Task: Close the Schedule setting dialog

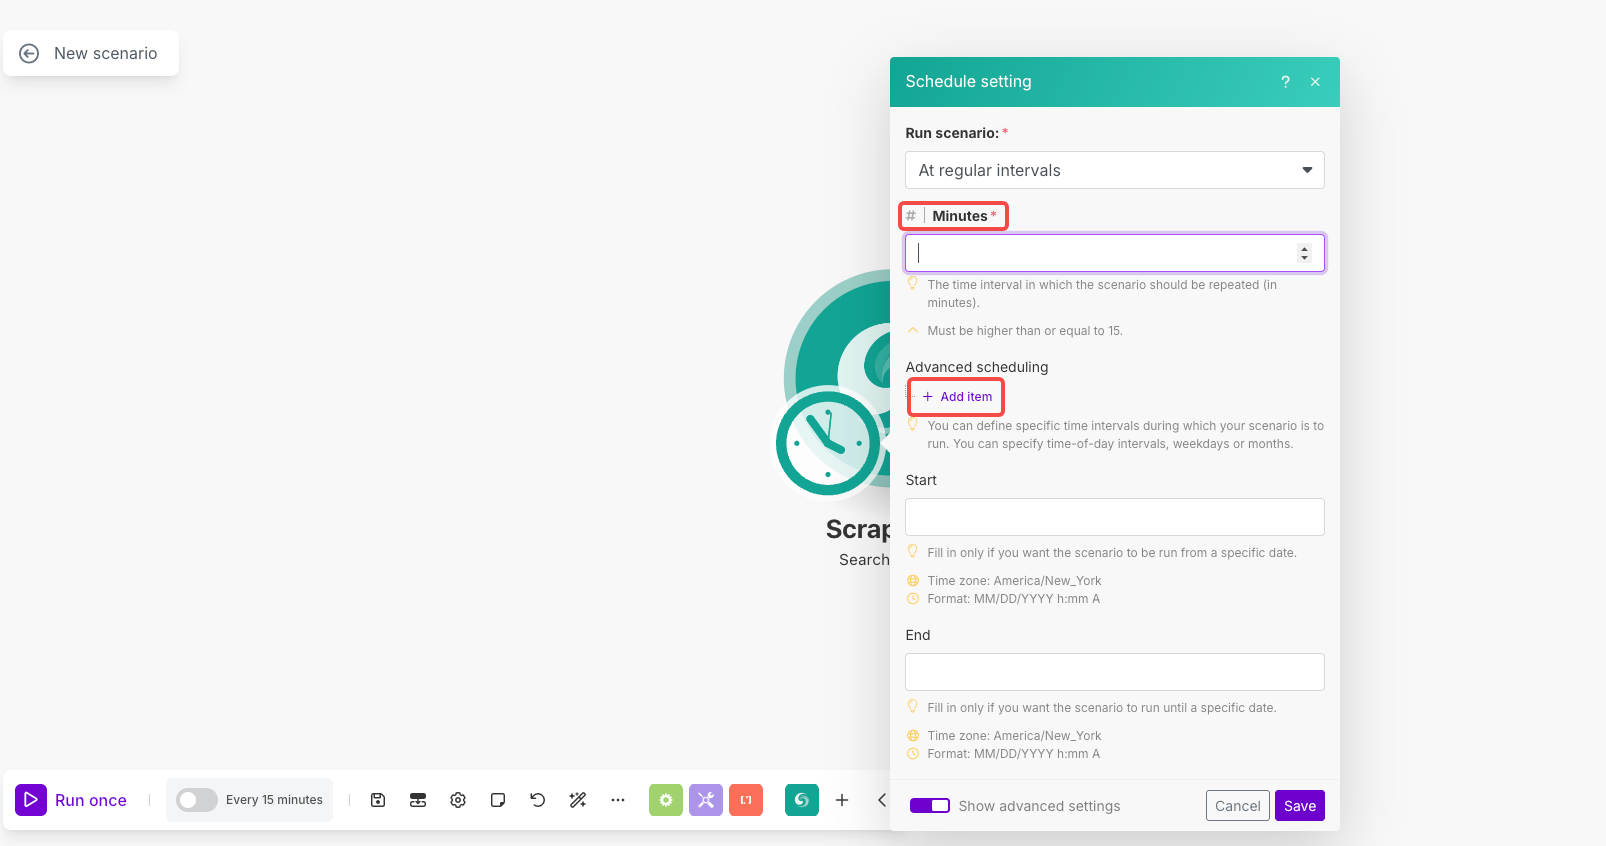Action: (x=1315, y=82)
